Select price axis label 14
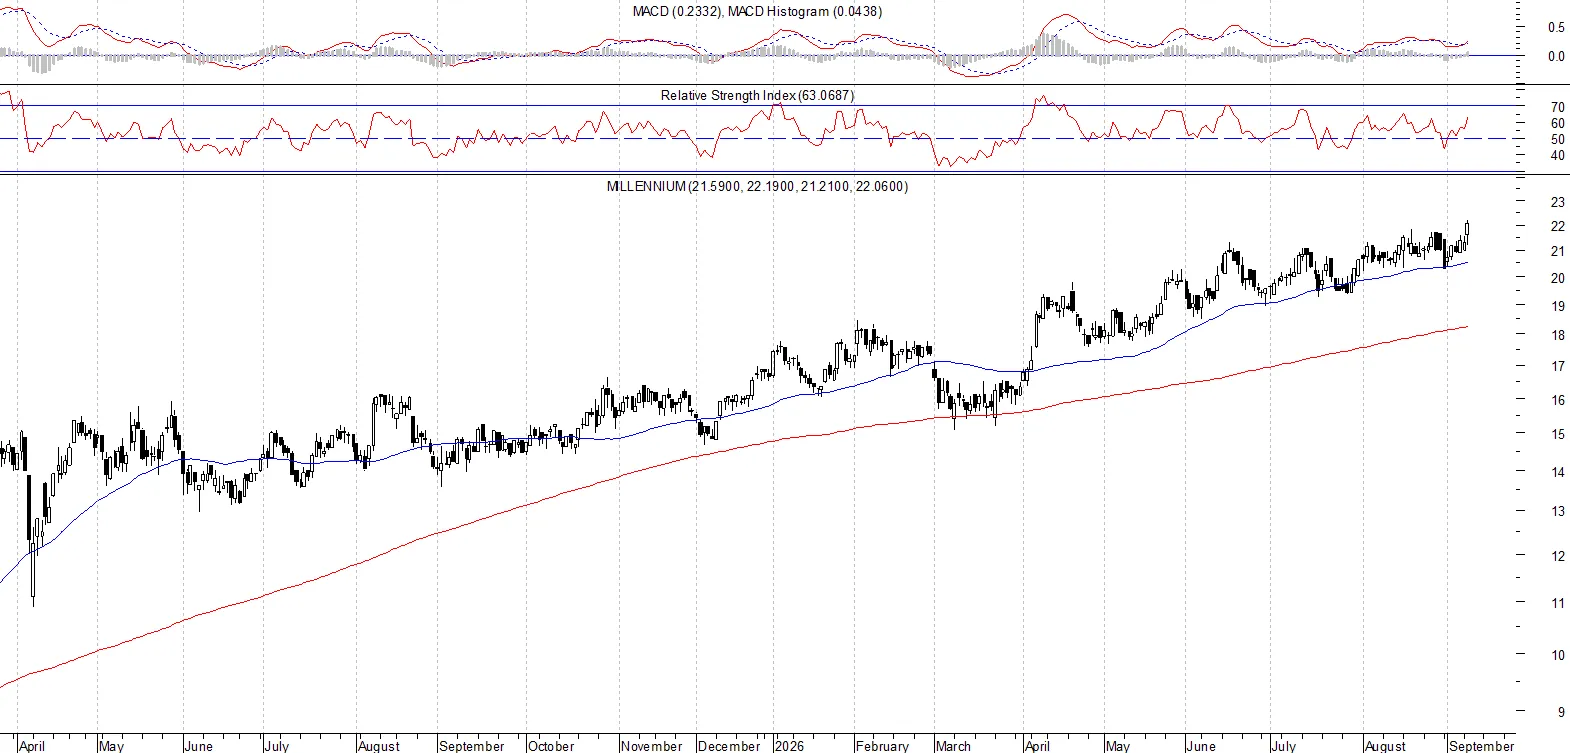The width and height of the screenshot is (1570, 753). 1557,472
